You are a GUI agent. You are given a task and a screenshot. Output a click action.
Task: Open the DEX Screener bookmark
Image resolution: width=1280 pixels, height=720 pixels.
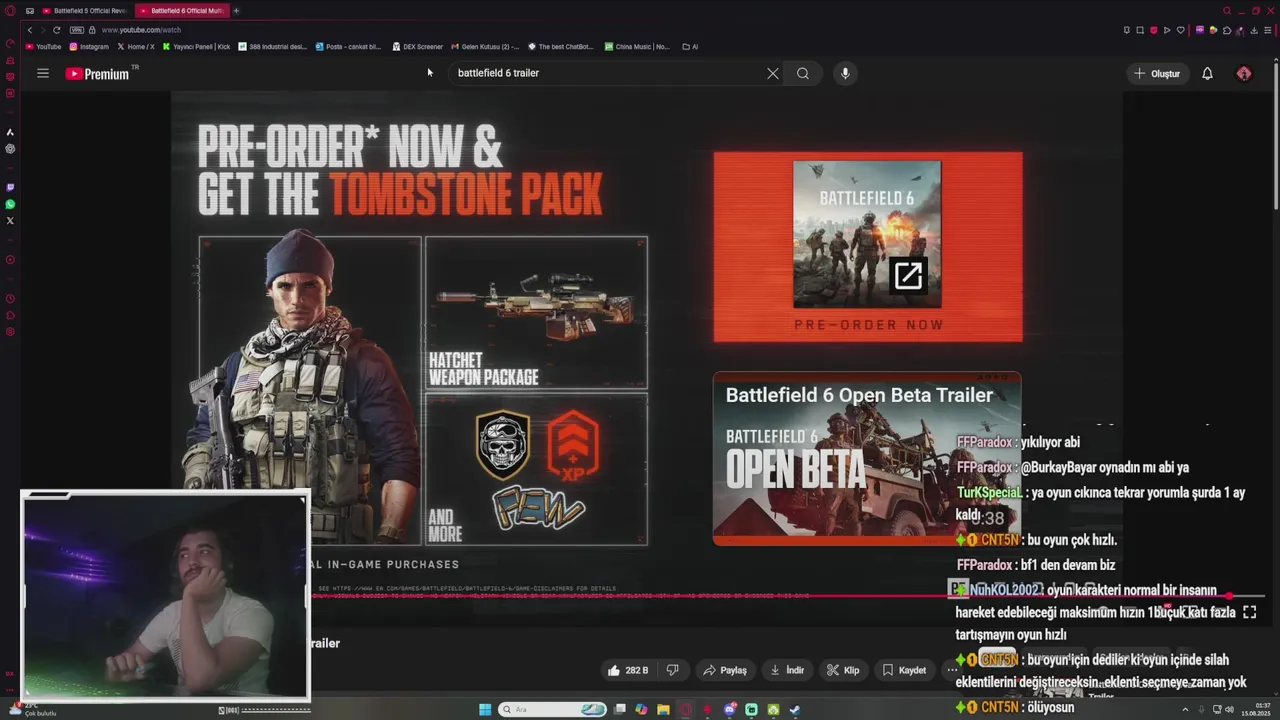[x=417, y=46]
